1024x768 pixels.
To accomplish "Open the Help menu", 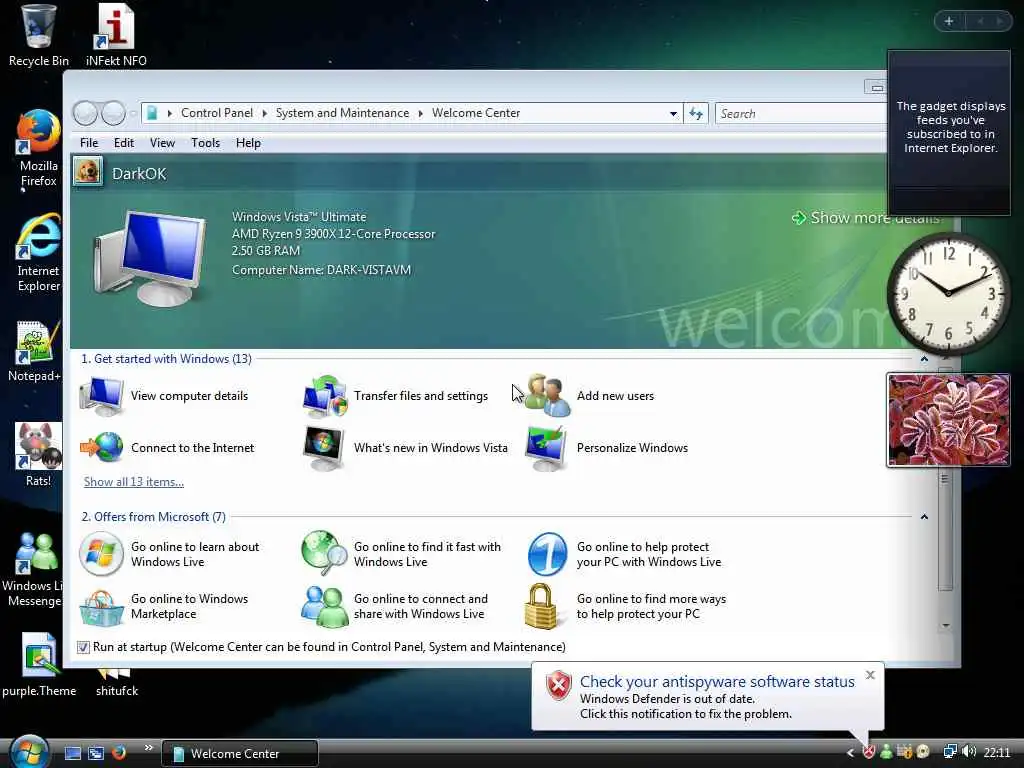I will (248, 143).
